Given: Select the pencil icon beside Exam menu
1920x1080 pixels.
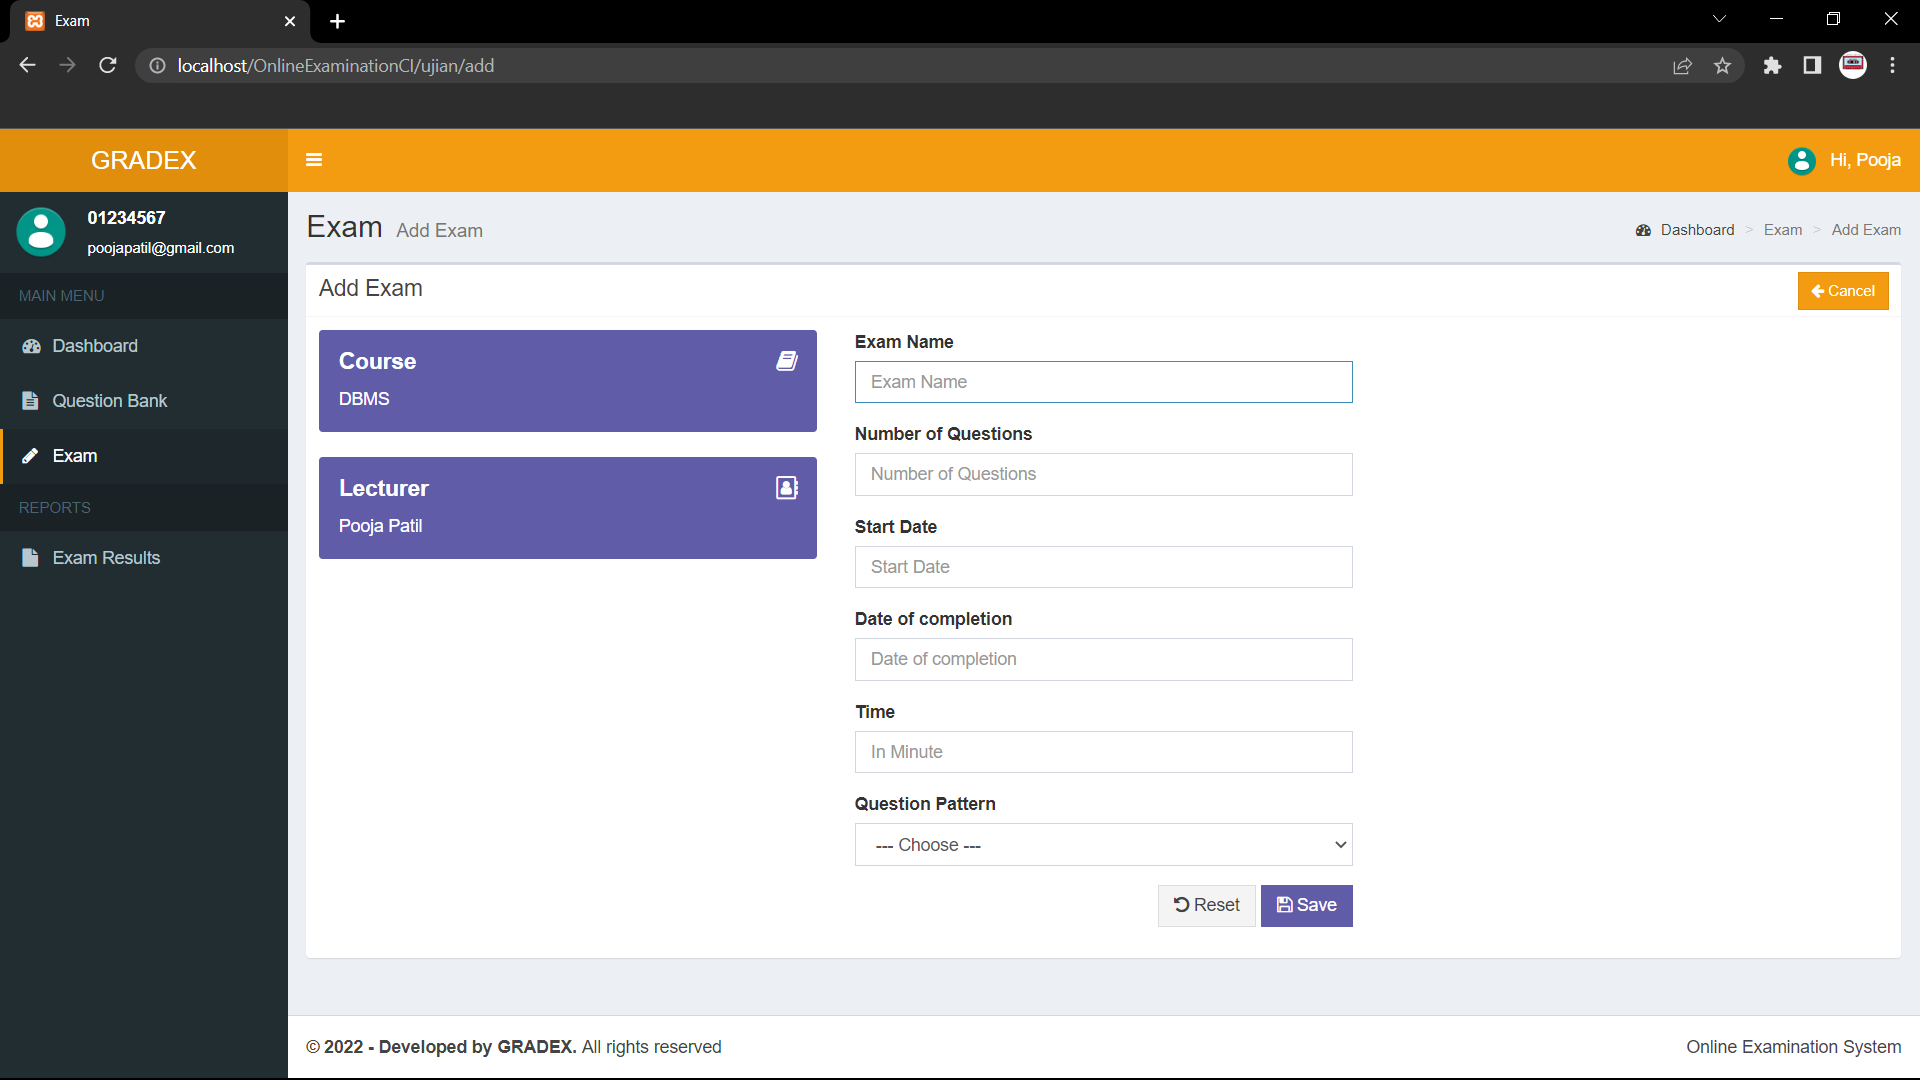Looking at the screenshot, I should [x=30, y=455].
